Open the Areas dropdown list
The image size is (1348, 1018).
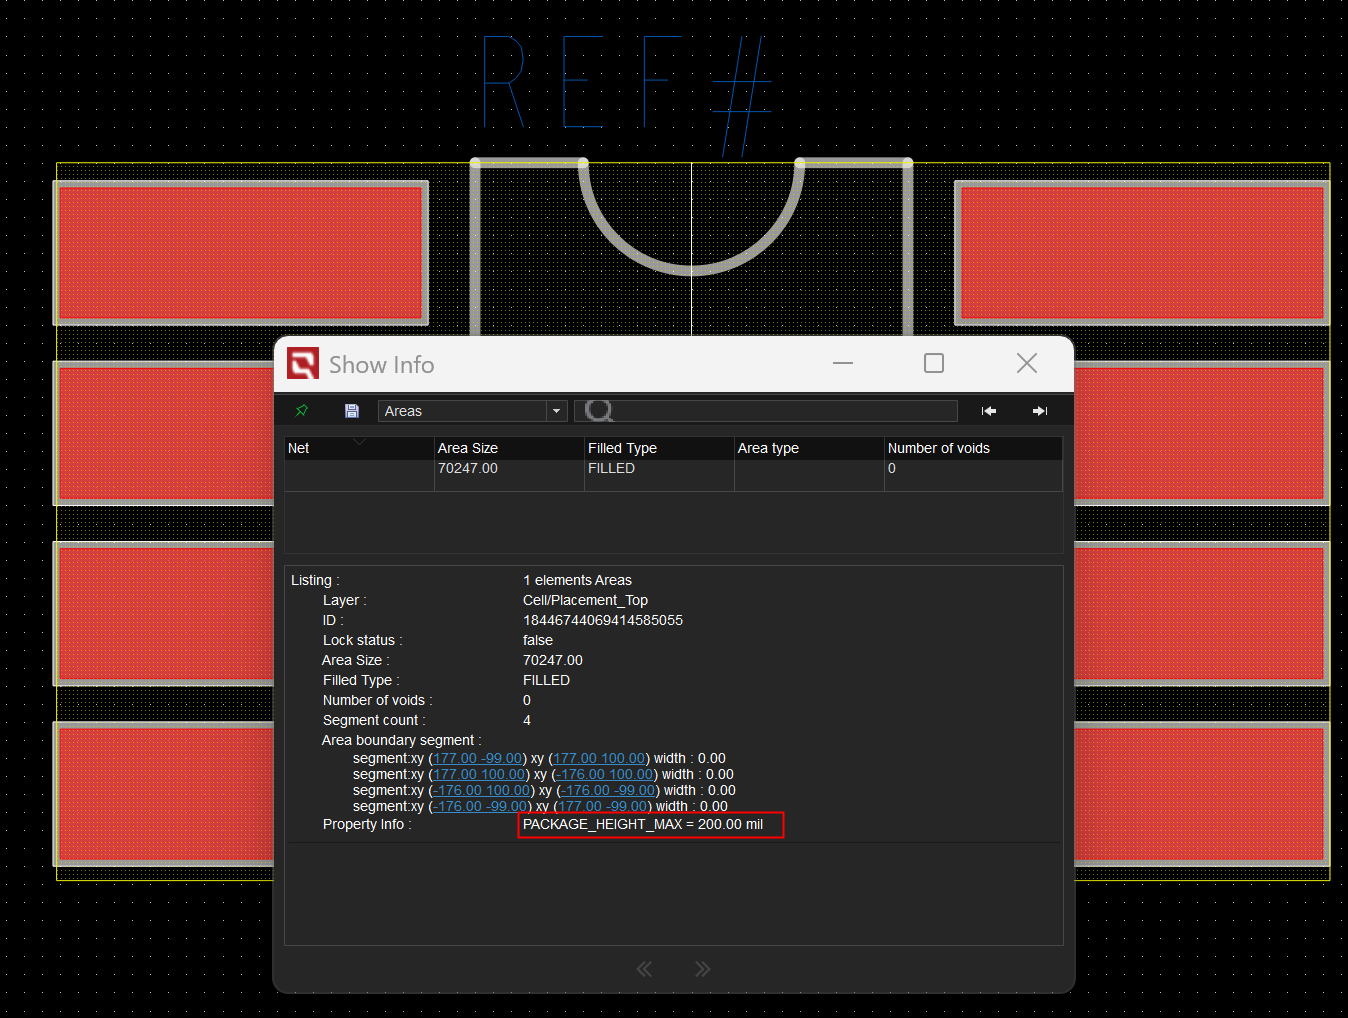[556, 411]
